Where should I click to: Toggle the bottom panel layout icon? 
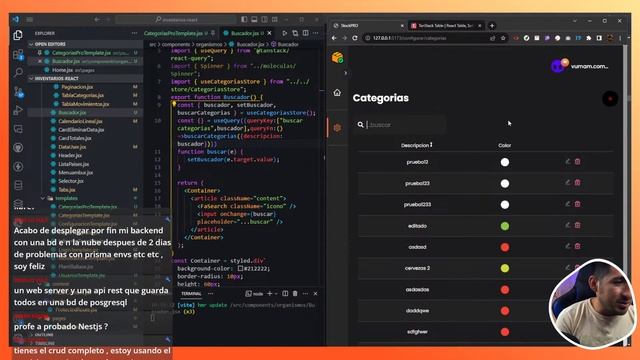coord(254,19)
